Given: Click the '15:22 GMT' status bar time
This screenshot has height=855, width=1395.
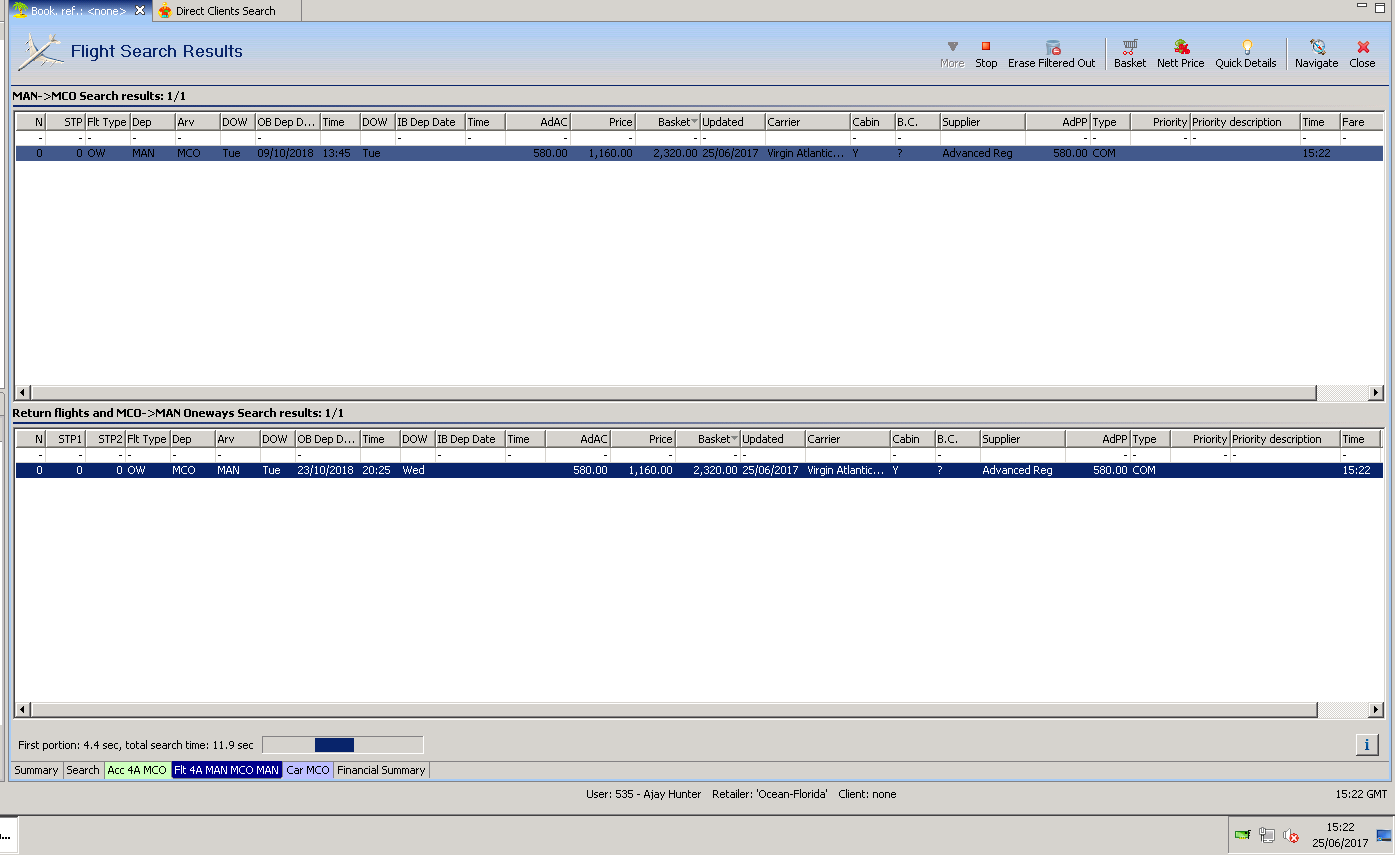Looking at the screenshot, I should [1361, 794].
